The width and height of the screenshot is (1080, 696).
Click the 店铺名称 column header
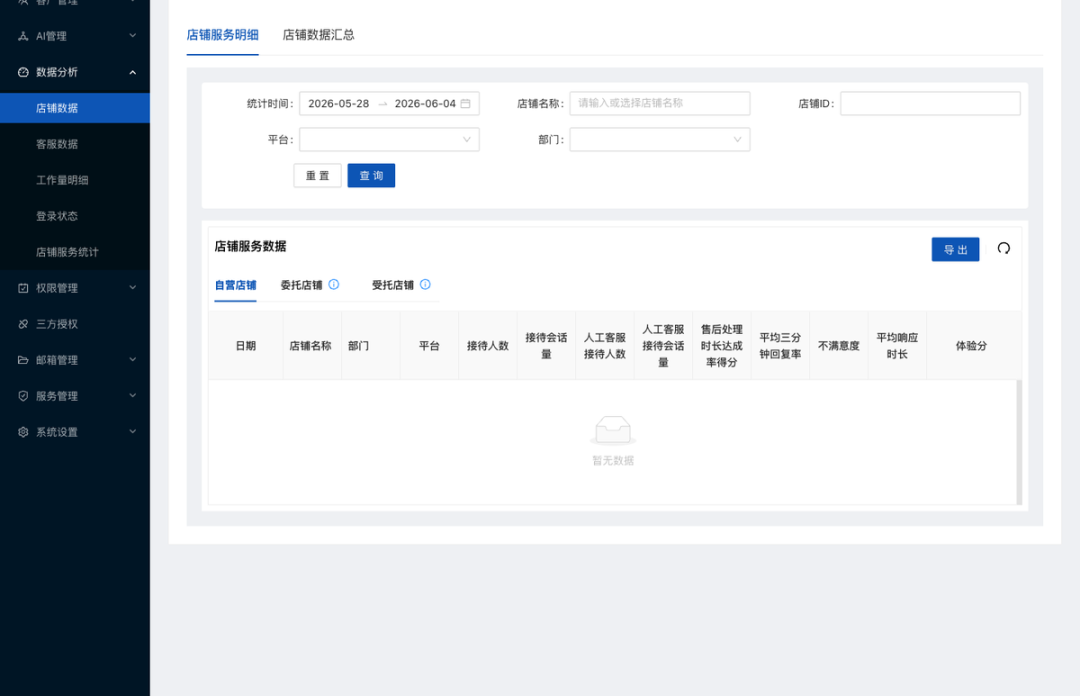310,346
